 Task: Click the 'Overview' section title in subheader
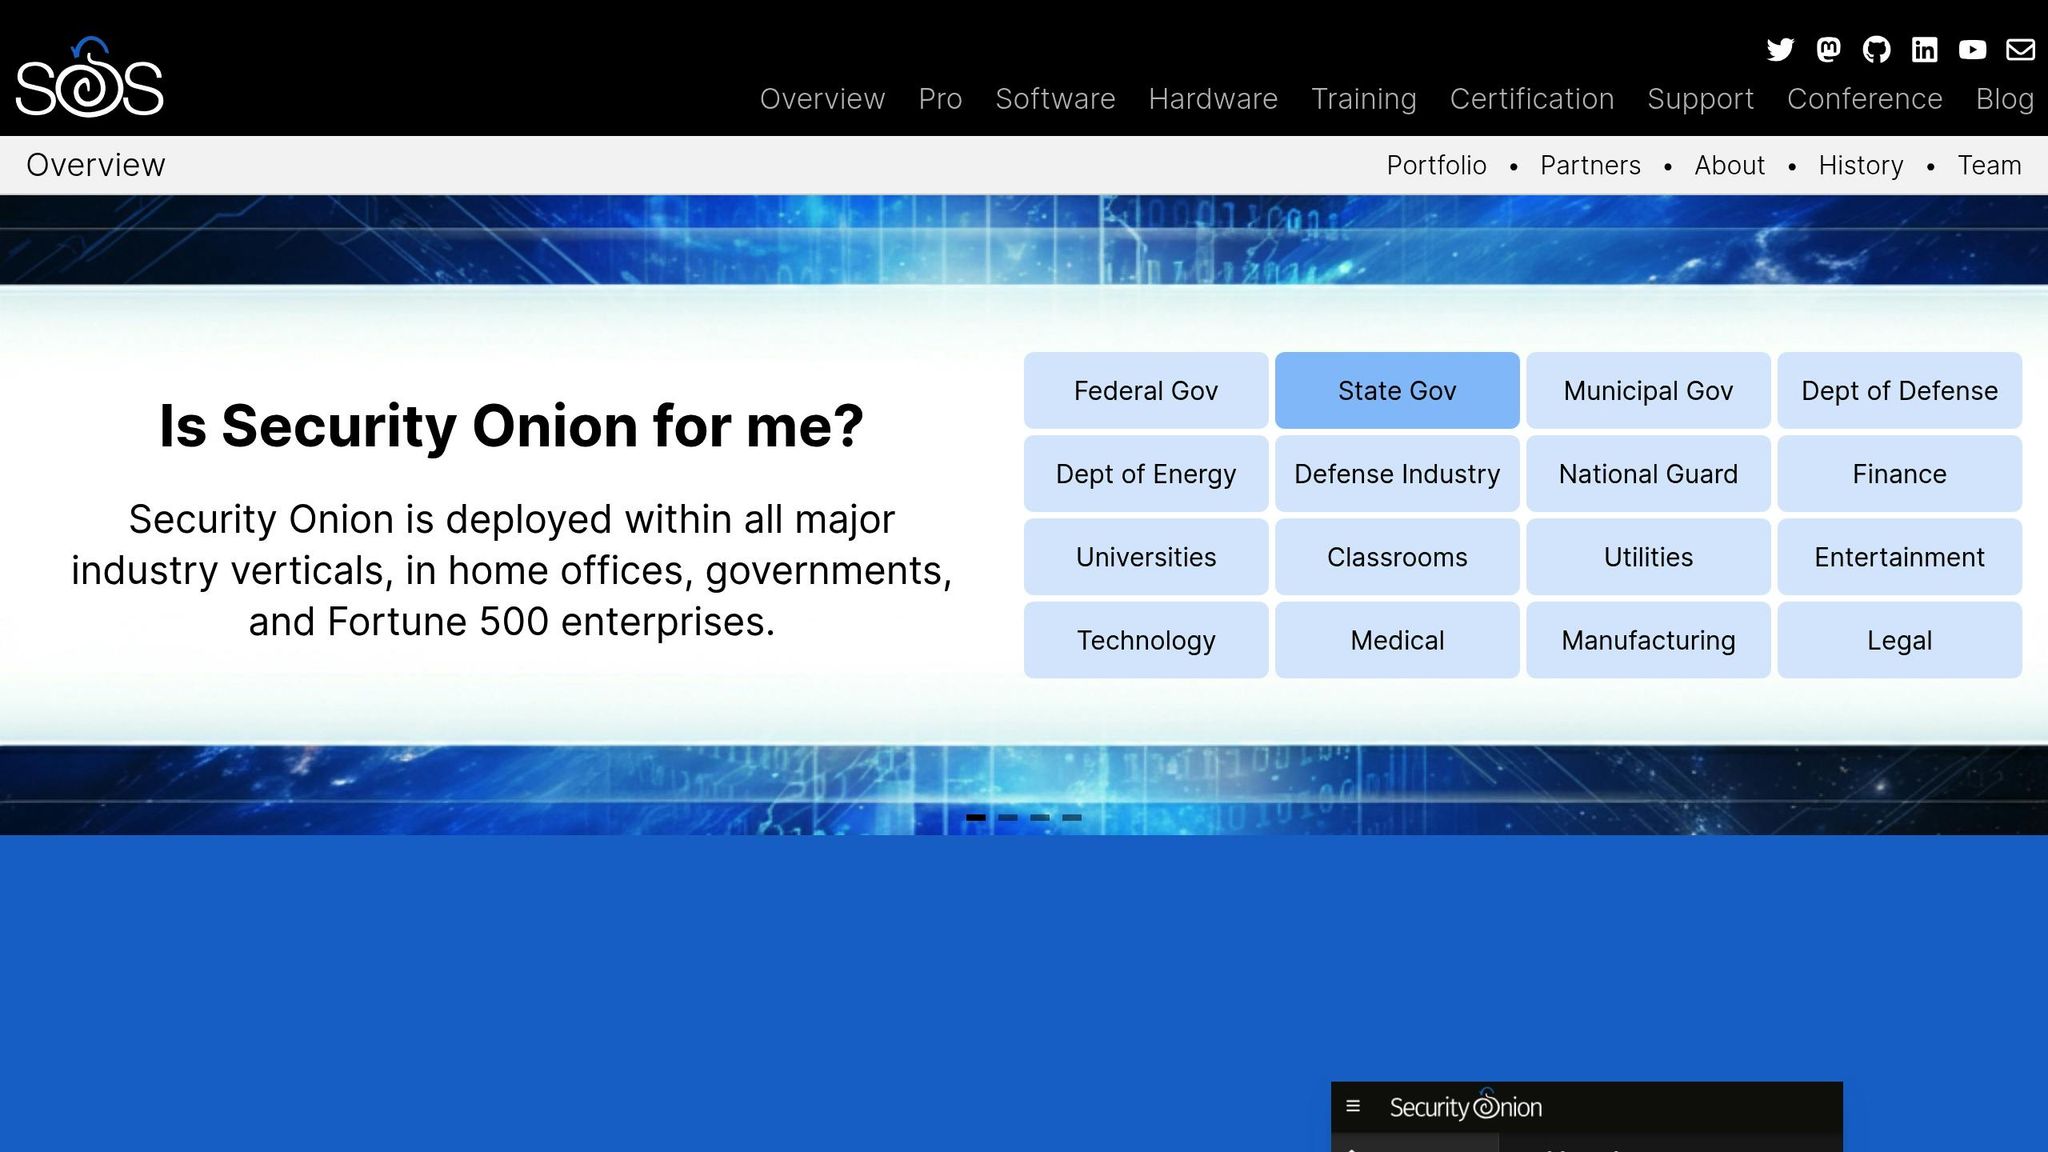click(x=96, y=165)
